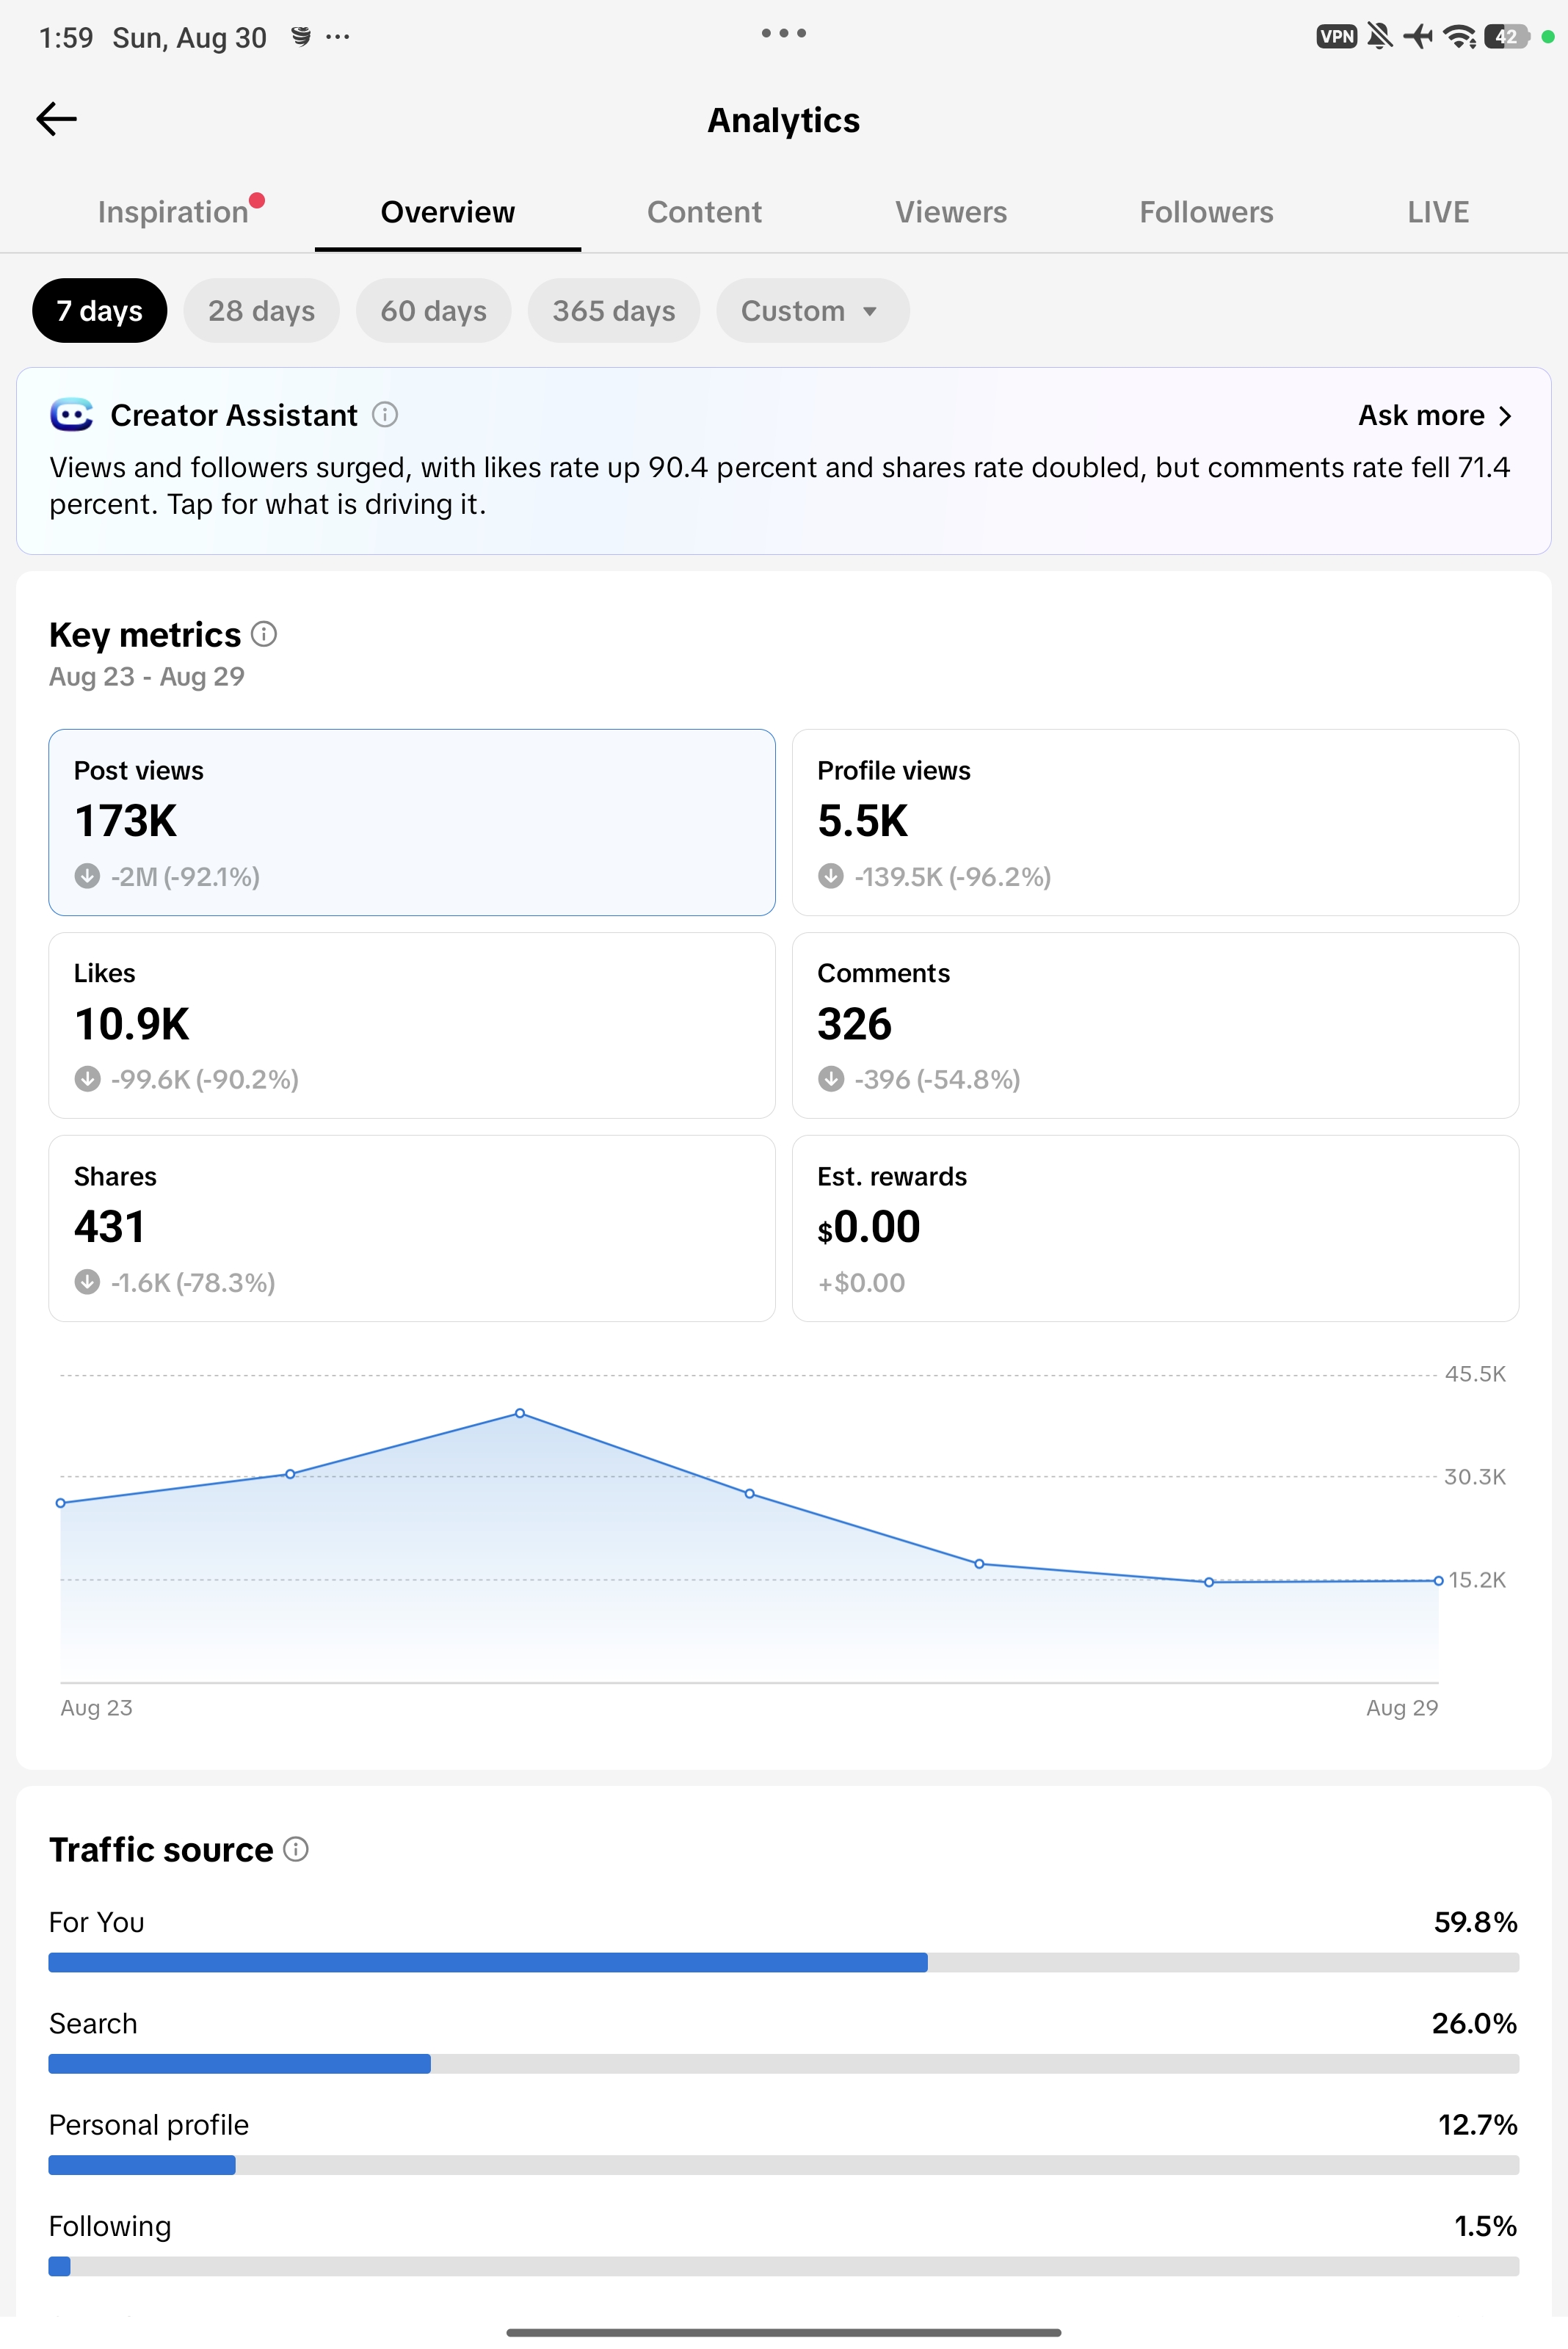Tap the Creator Assistant robot icon
This screenshot has height=2349, width=1568.
[x=71, y=414]
